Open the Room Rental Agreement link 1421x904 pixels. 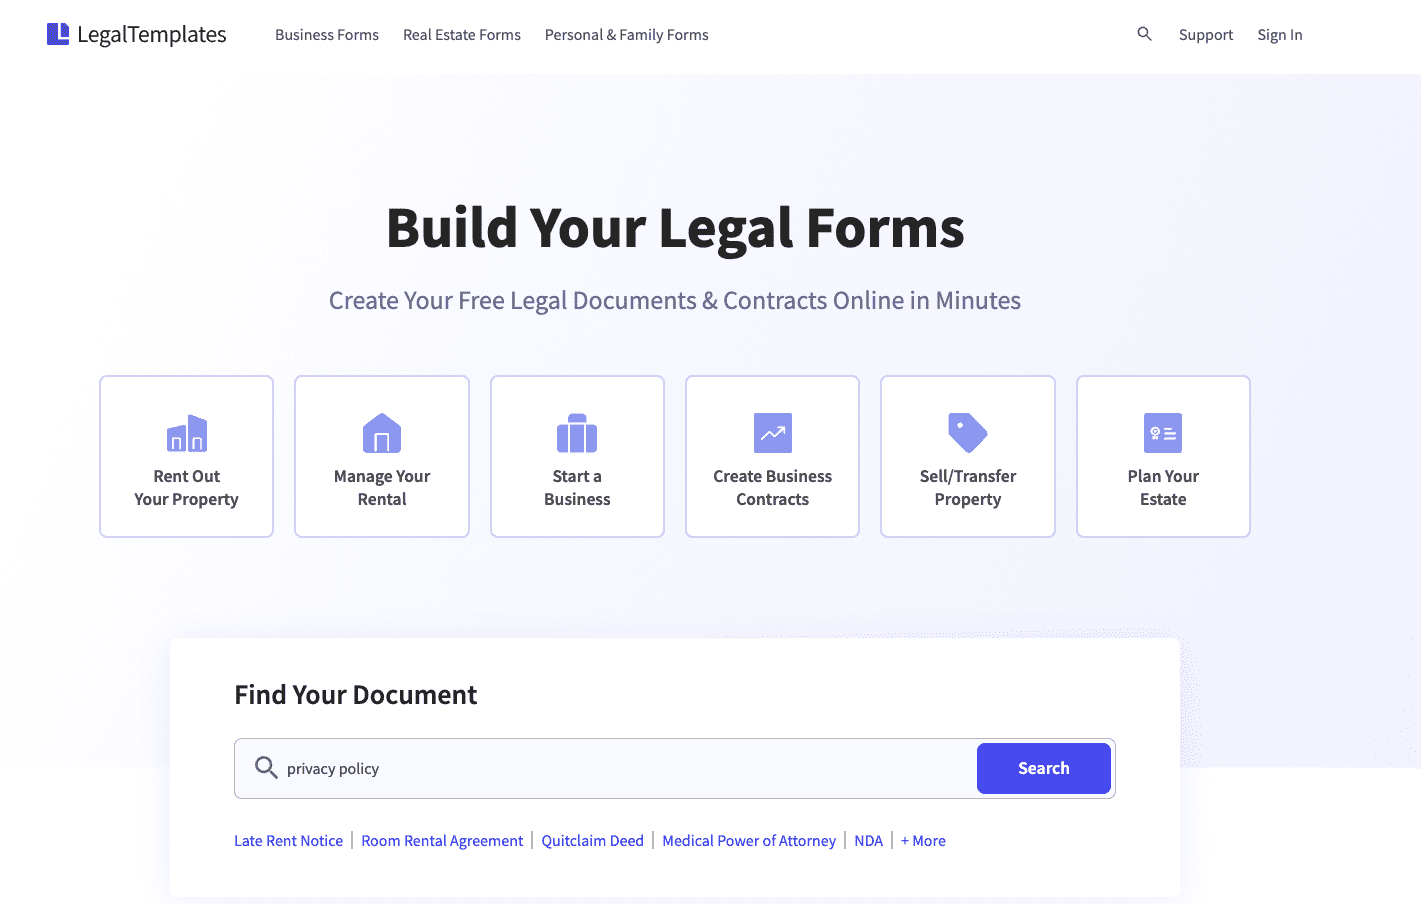tap(442, 841)
